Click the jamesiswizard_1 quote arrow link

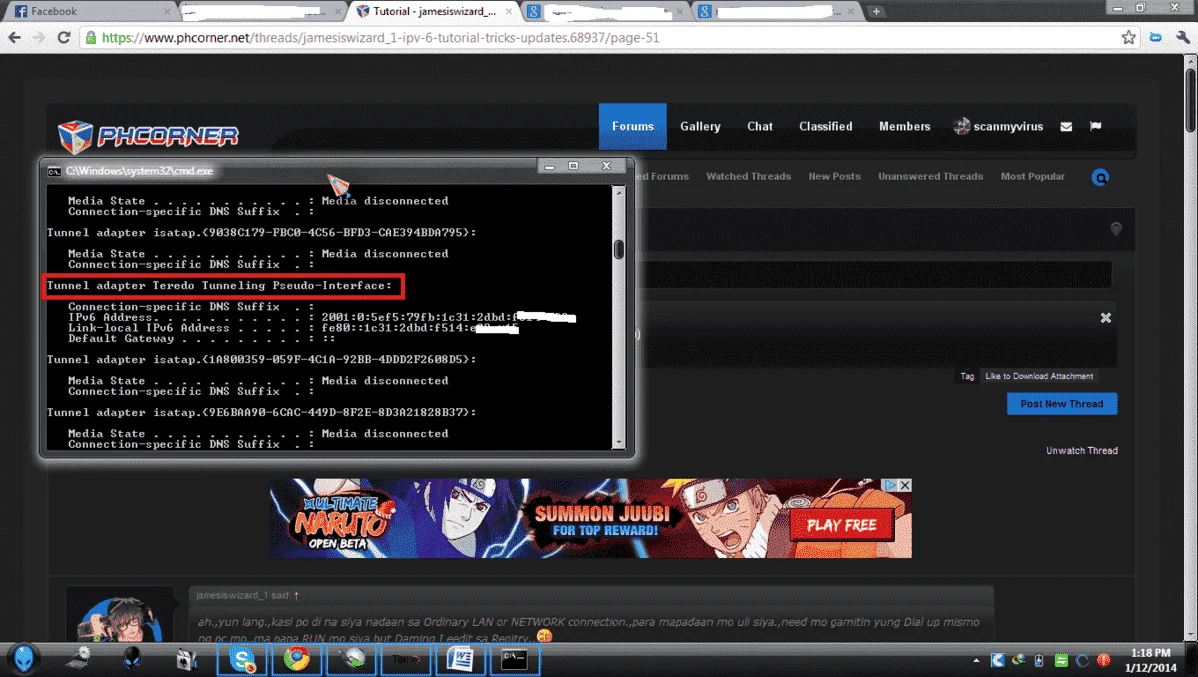(296, 595)
